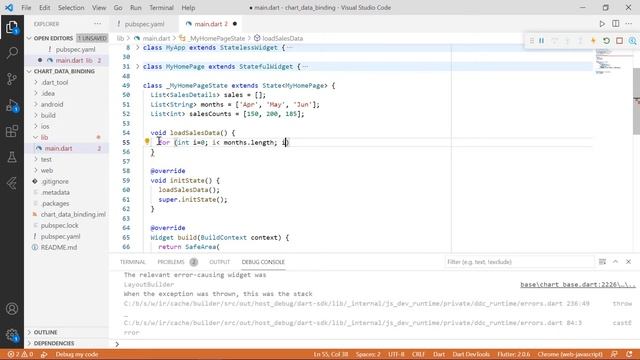Run the Dart file with play icon
The height and width of the screenshot is (360, 640).
pos(602,24)
